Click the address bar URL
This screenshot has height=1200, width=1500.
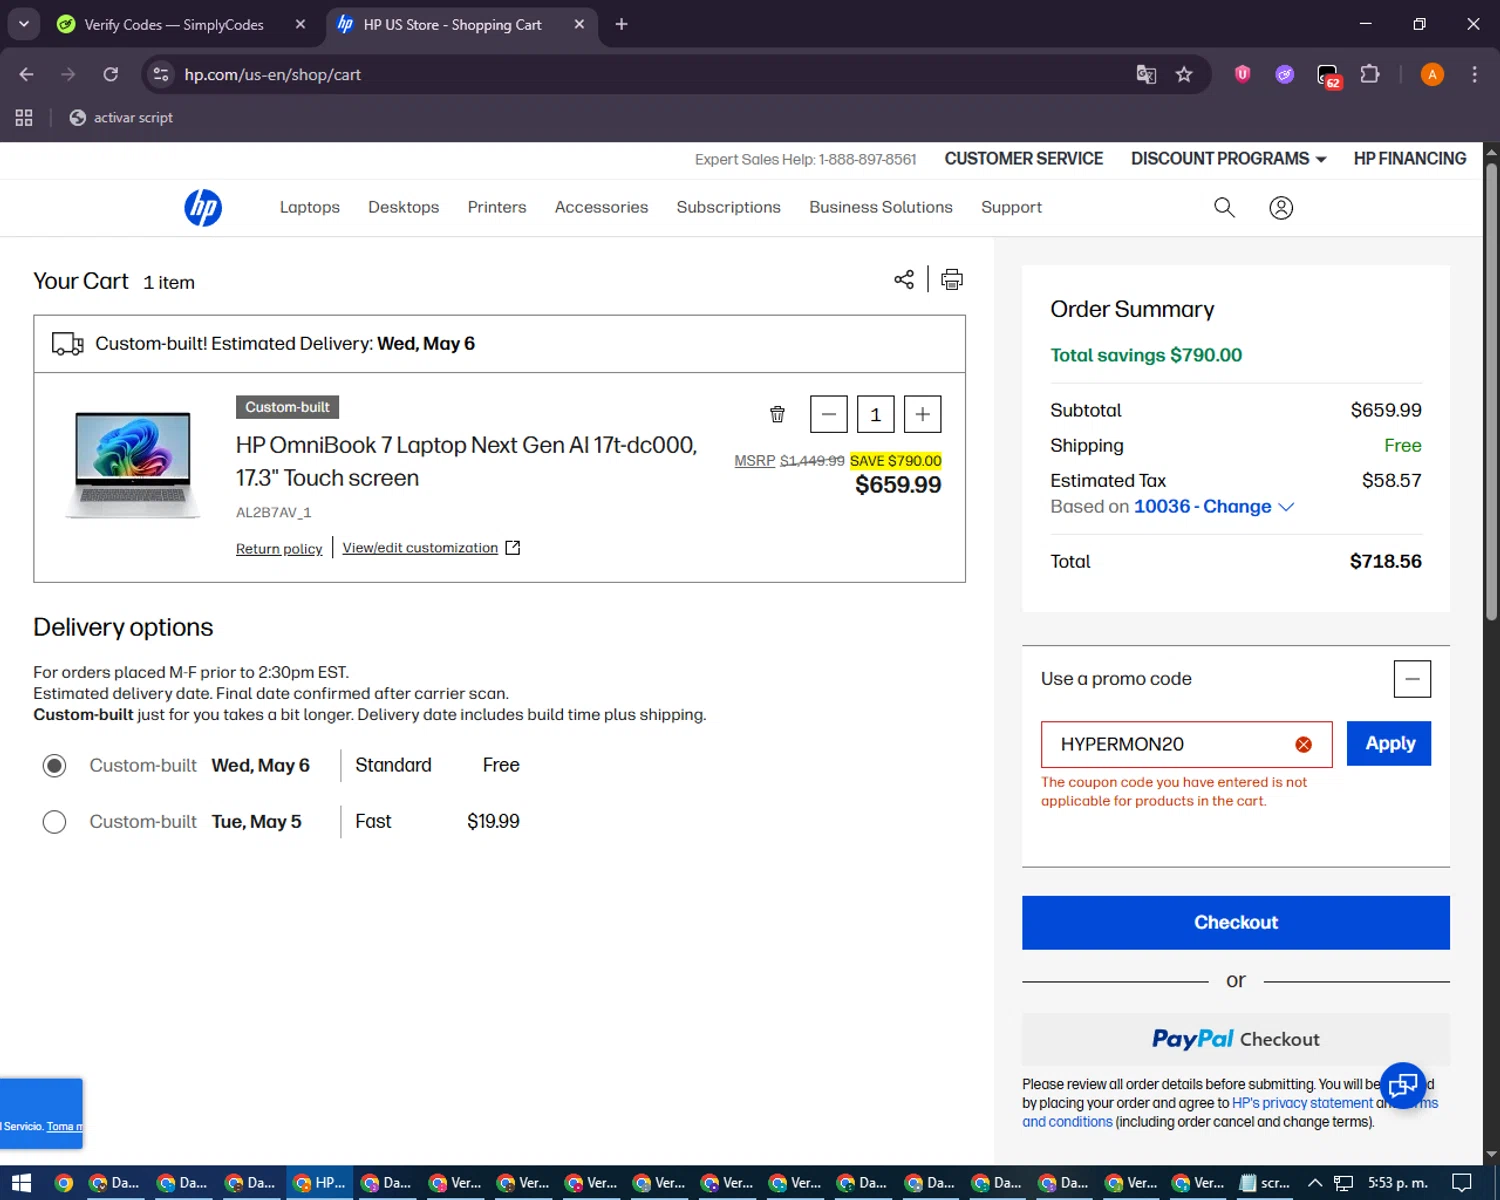(273, 74)
